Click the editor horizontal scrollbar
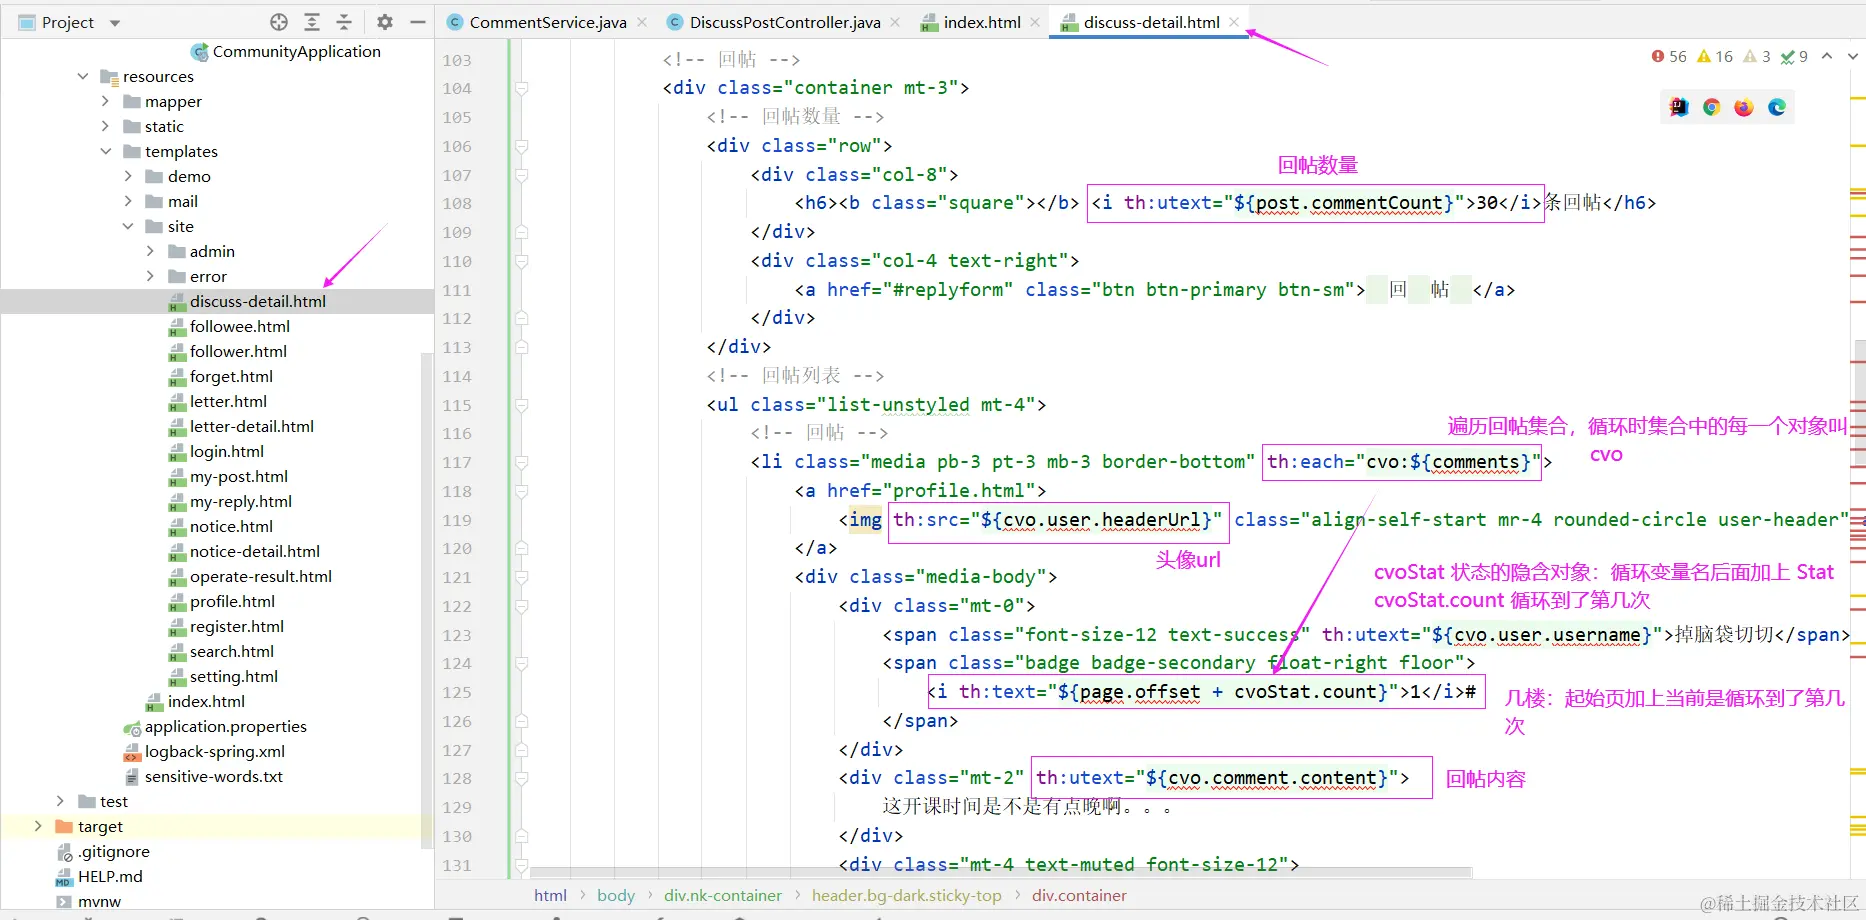Screen dimensions: 1866x920 (x=1000, y=872)
